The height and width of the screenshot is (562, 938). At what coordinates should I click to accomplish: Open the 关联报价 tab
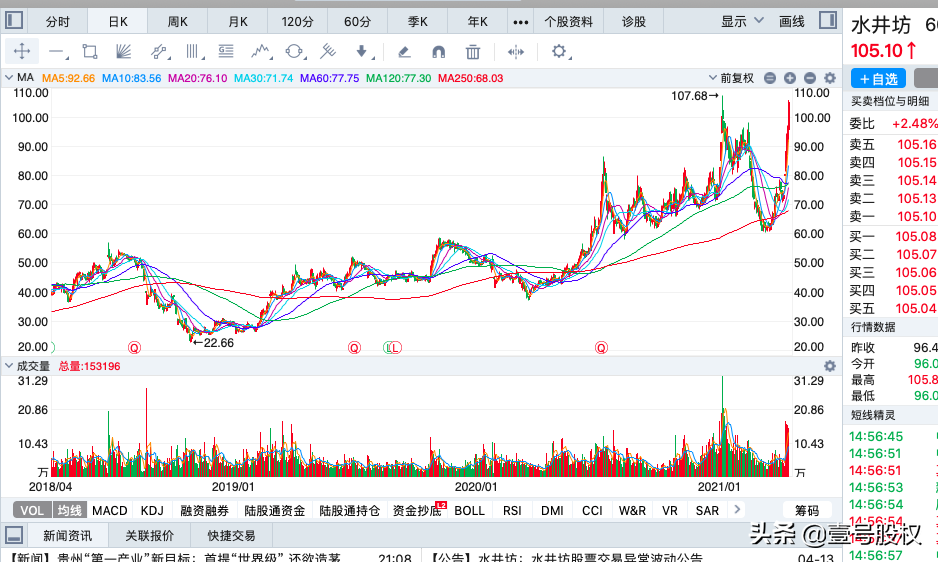pos(150,535)
